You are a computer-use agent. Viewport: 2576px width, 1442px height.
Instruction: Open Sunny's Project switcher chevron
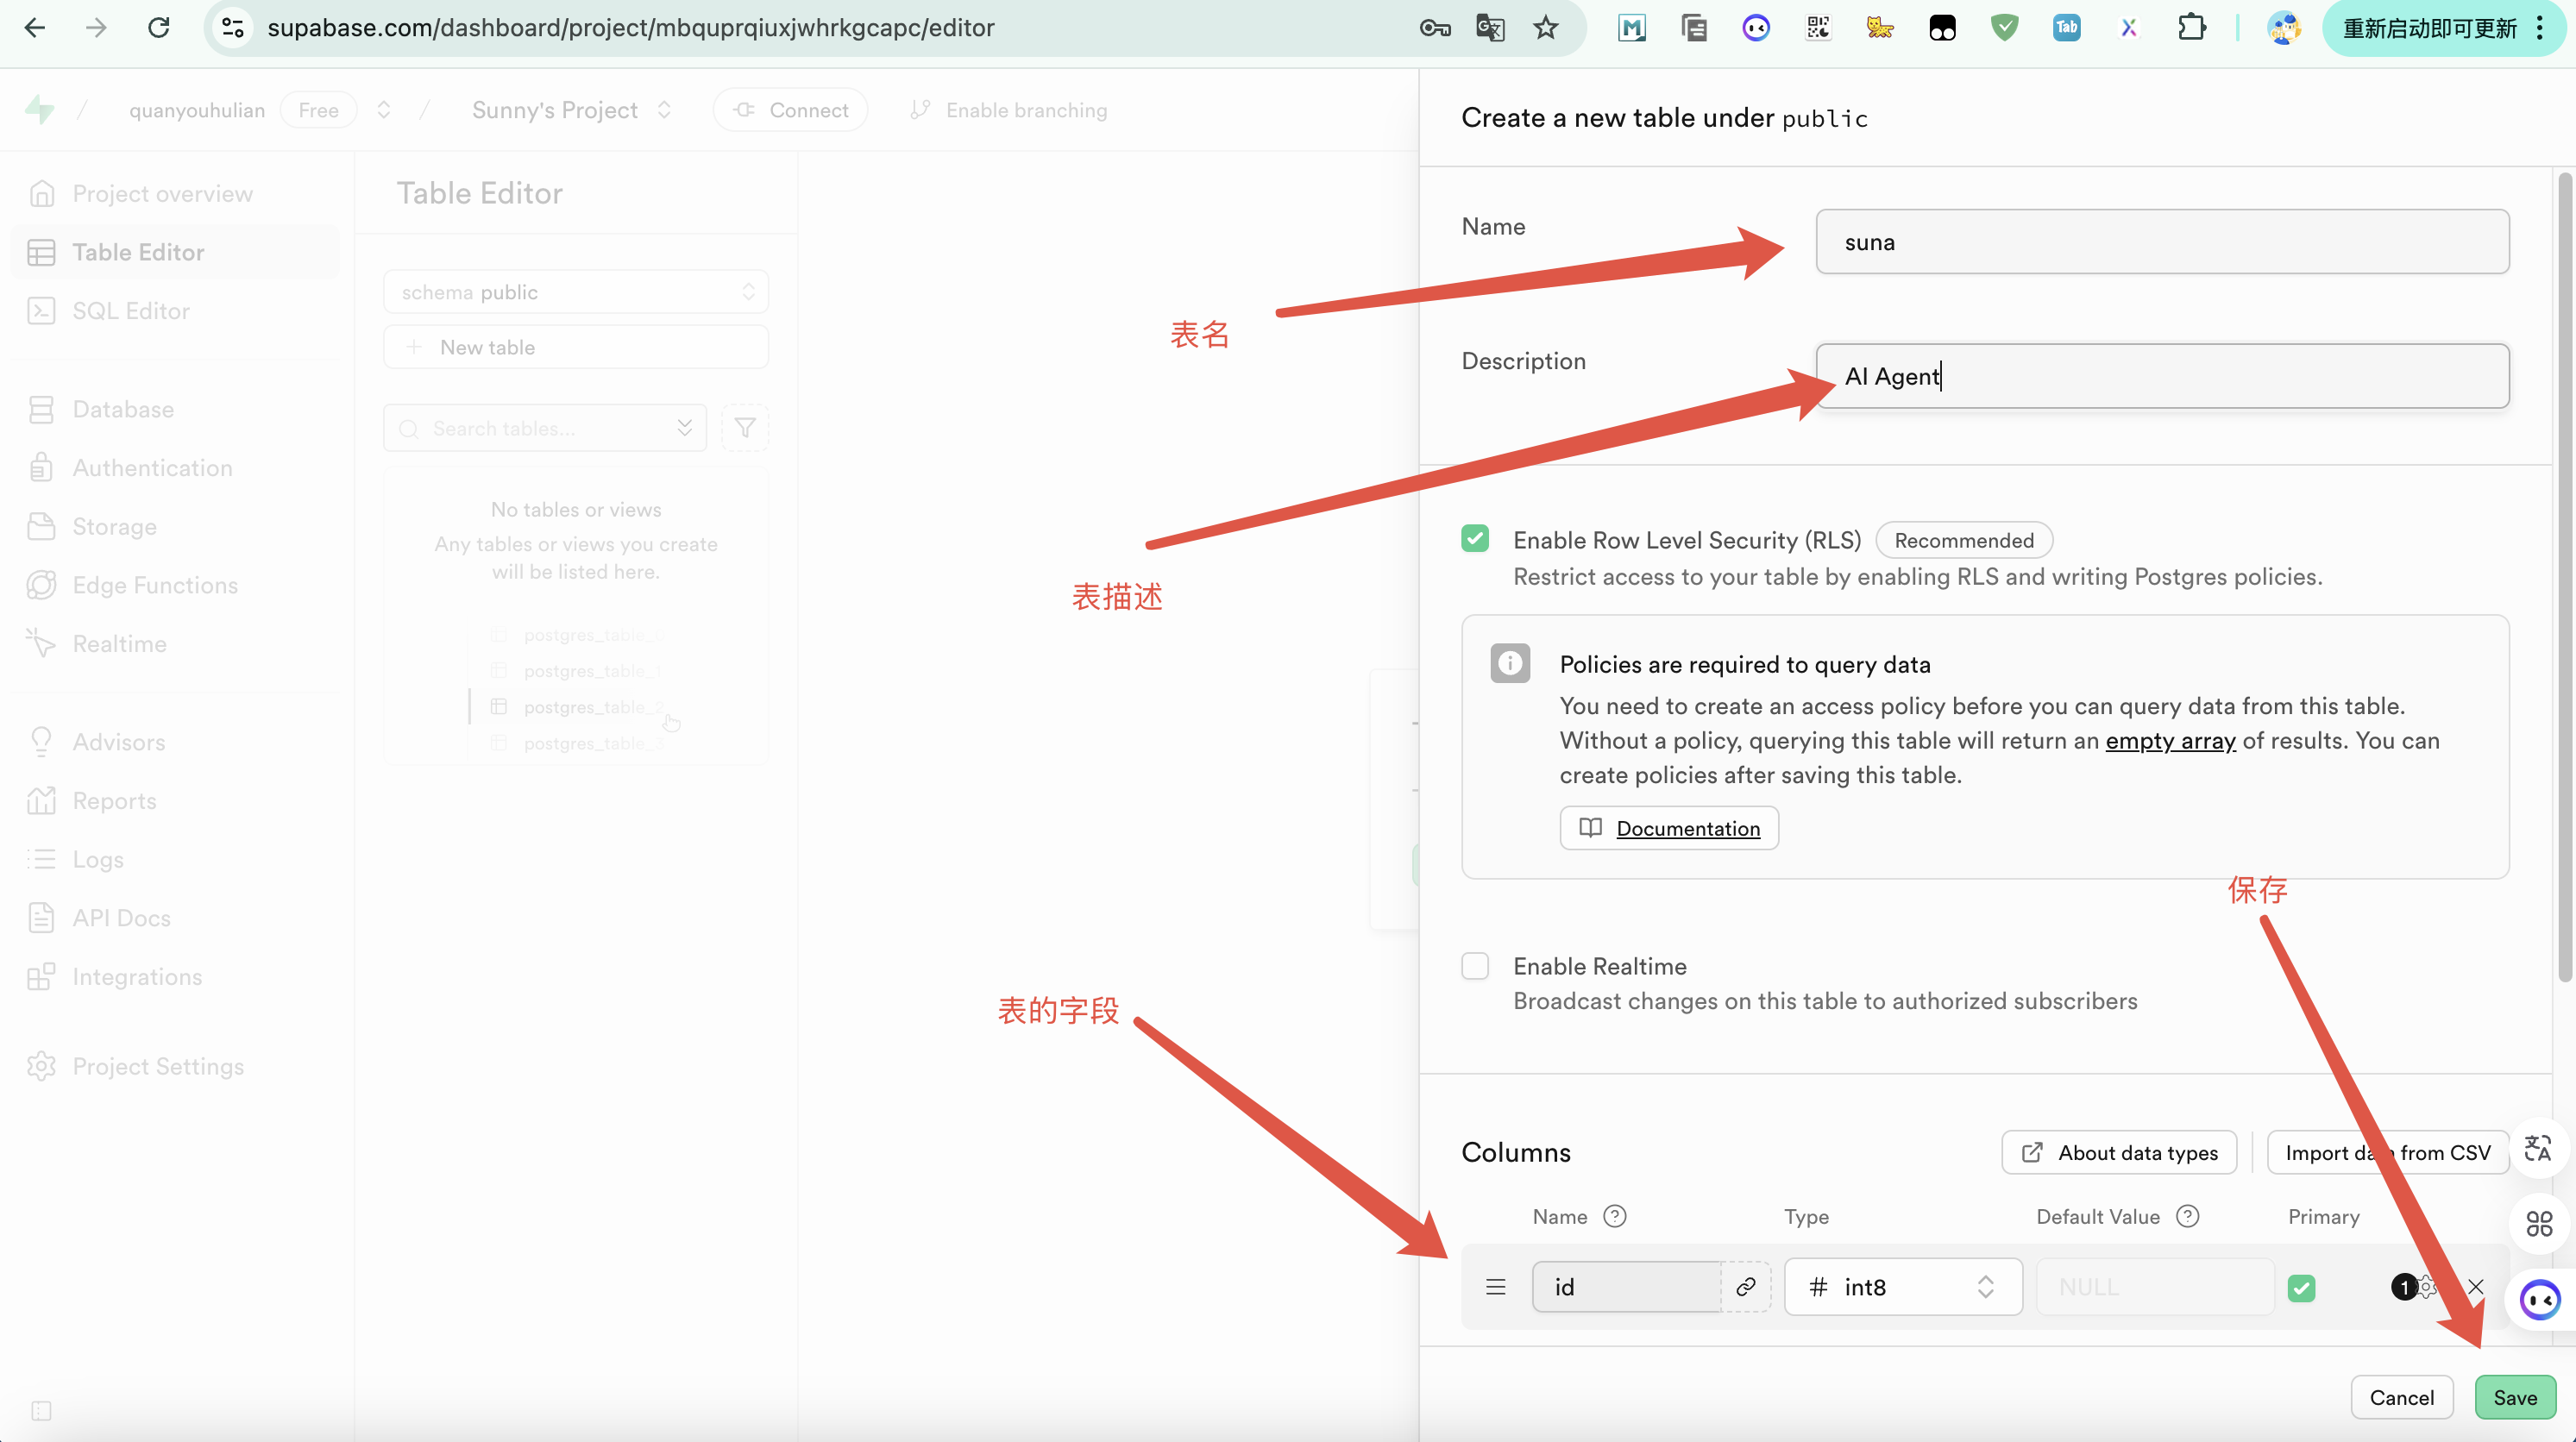(x=665, y=110)
